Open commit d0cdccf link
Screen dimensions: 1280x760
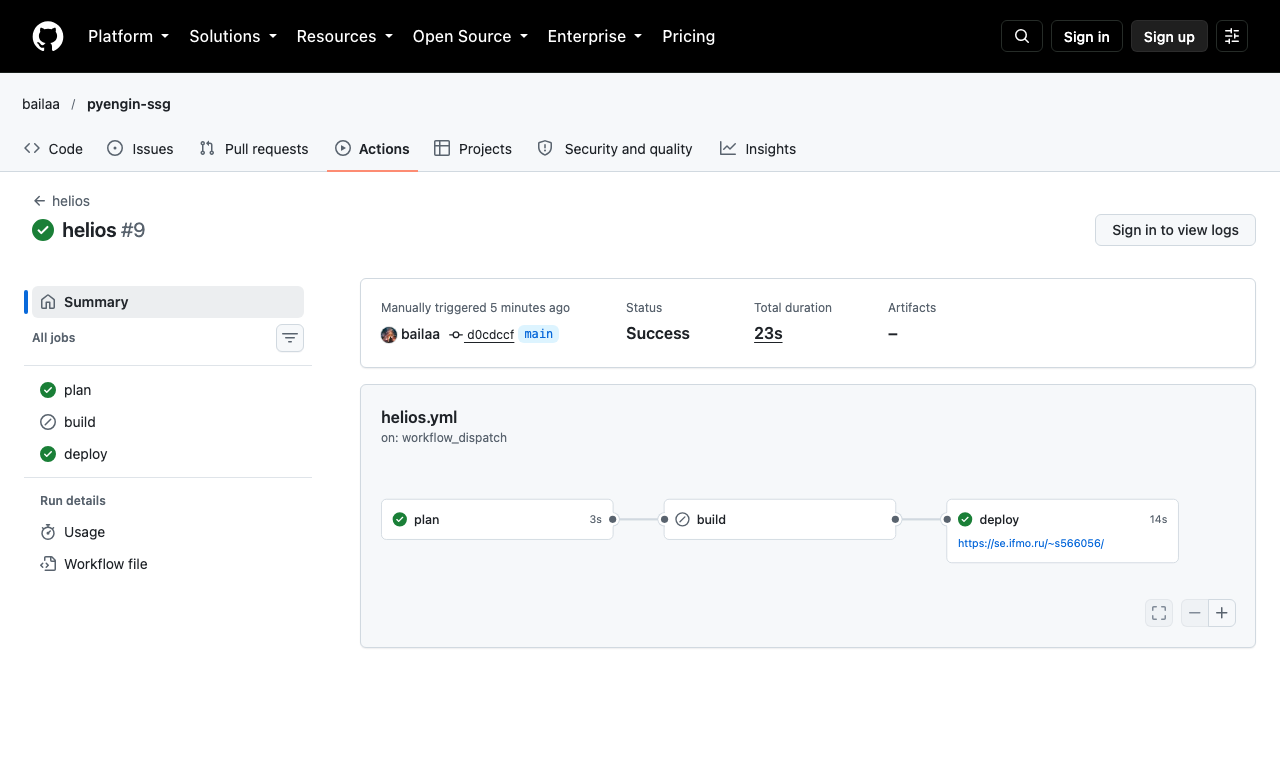[x=490, y=335]
